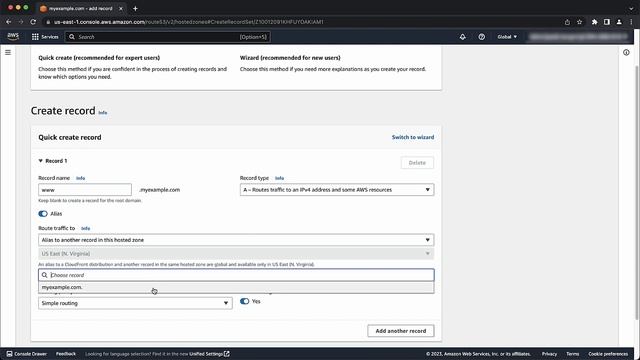Bookmark page with the star icon
This screenshot has width=640, height=360.
click(x=579, y=22)
